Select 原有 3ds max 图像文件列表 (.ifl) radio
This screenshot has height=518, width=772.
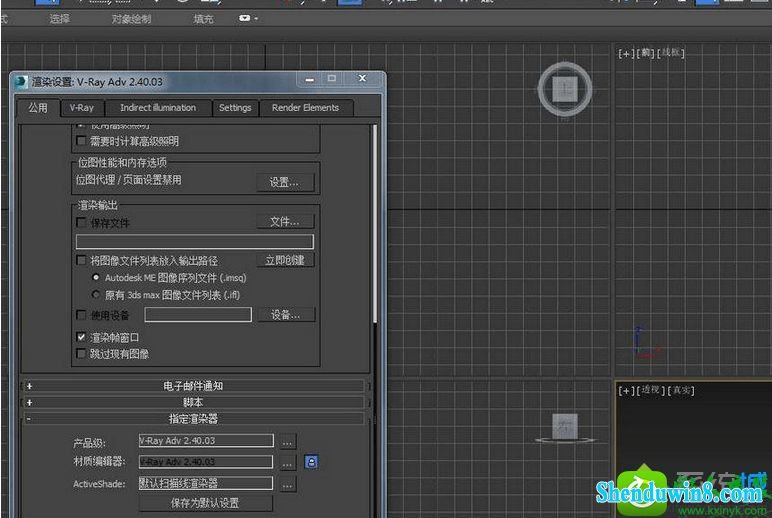96,294
